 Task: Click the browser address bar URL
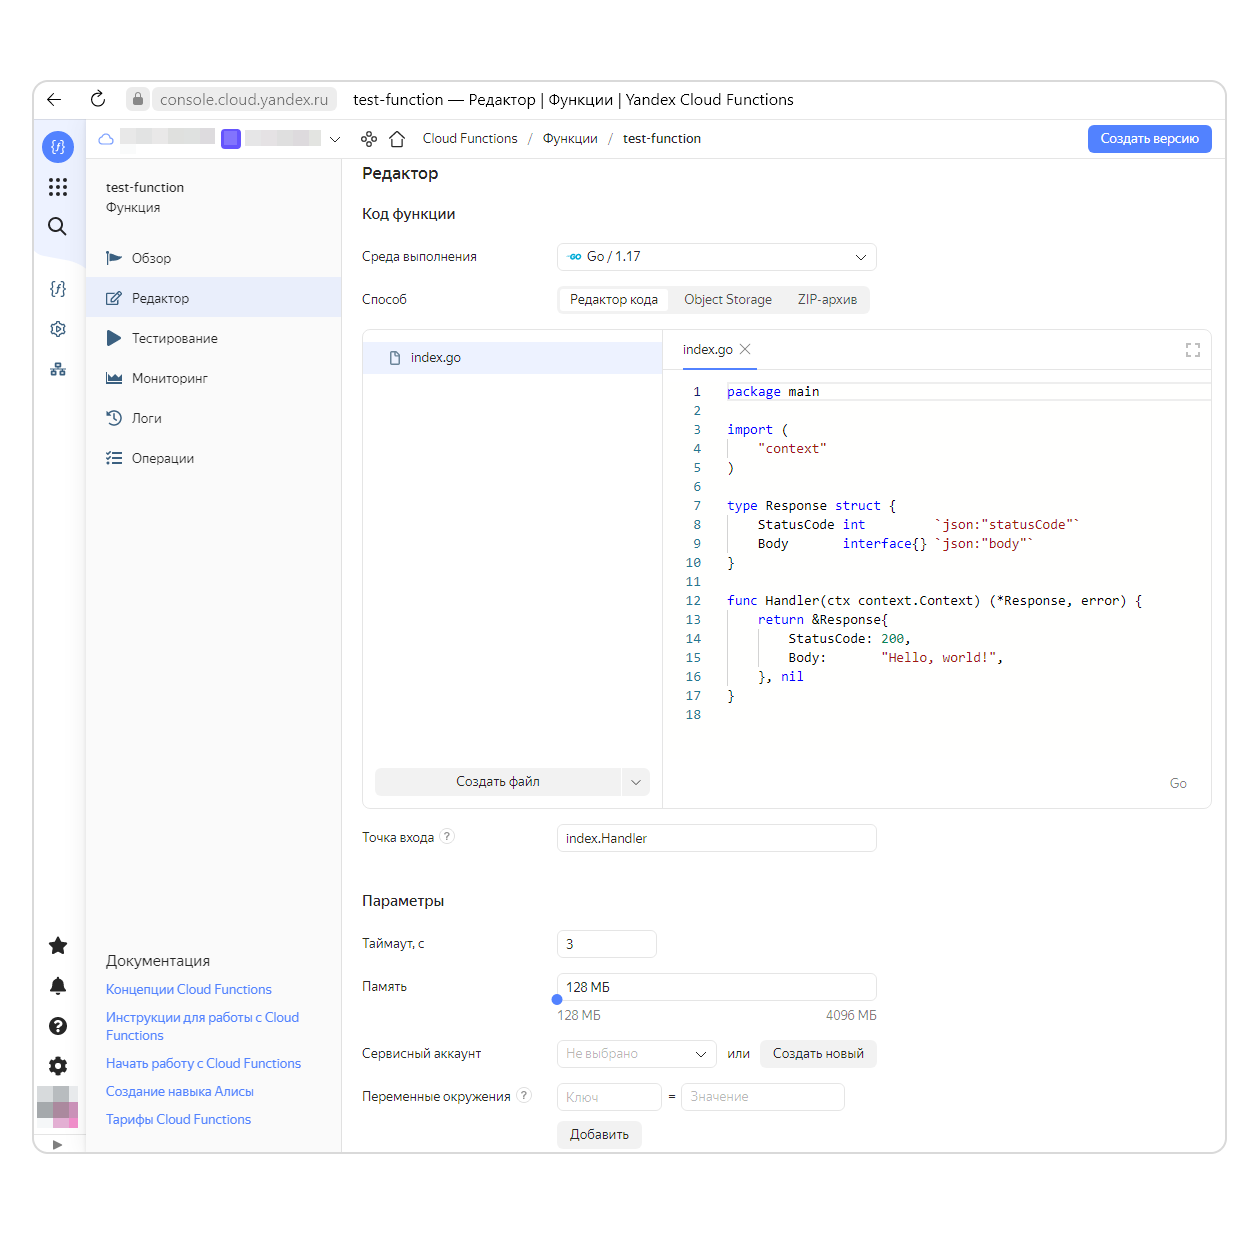(x=244, y=99)
